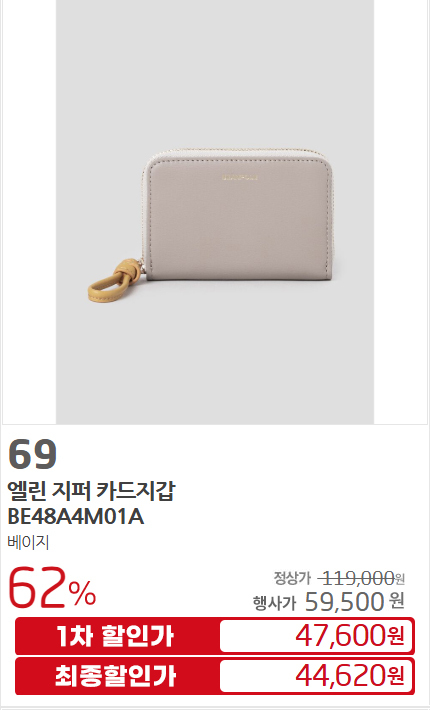The image size is (430, 710).
Task: Click model code BE48A4M01A
Action: (76, 517)
